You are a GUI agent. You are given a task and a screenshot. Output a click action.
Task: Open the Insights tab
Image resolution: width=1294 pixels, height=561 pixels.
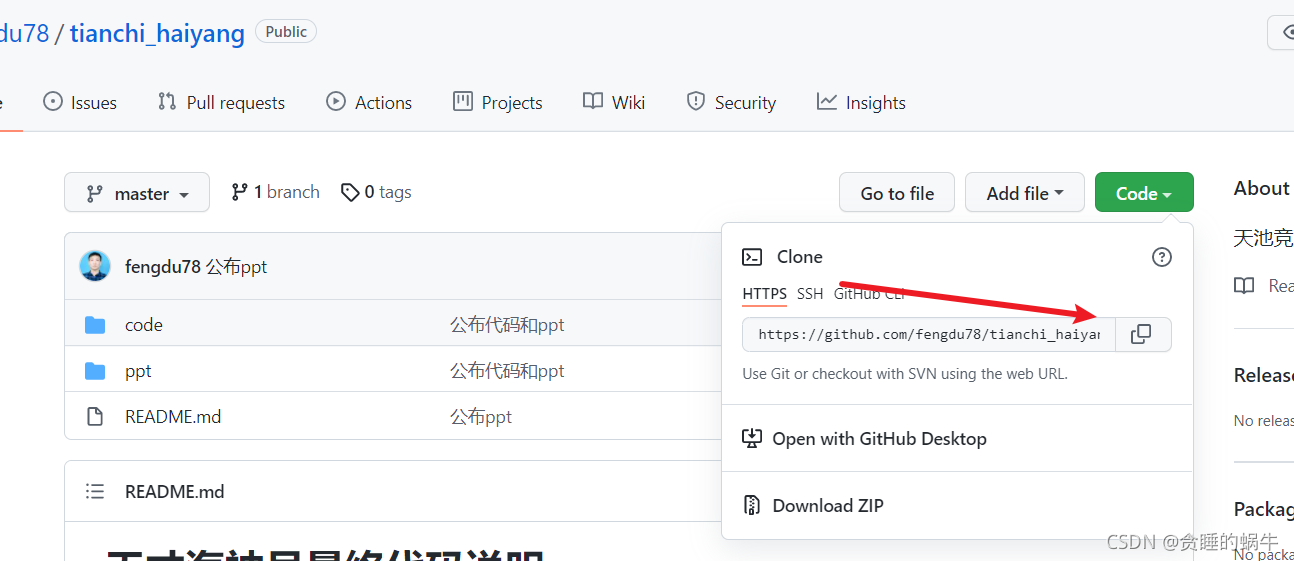point(861,102)
